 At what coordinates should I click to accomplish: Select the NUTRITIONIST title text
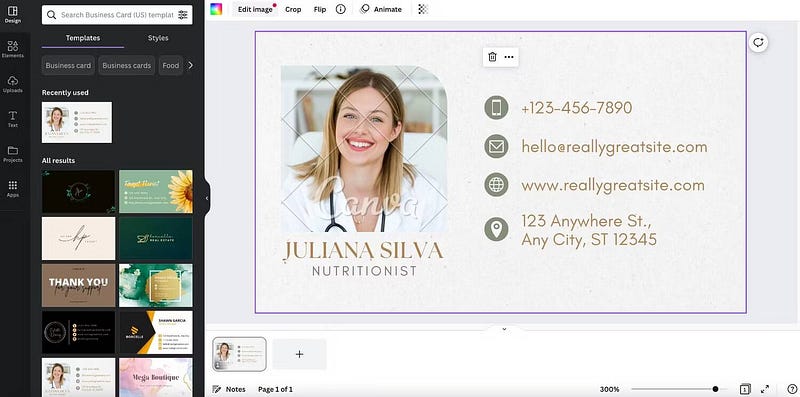tap(364, 271)
